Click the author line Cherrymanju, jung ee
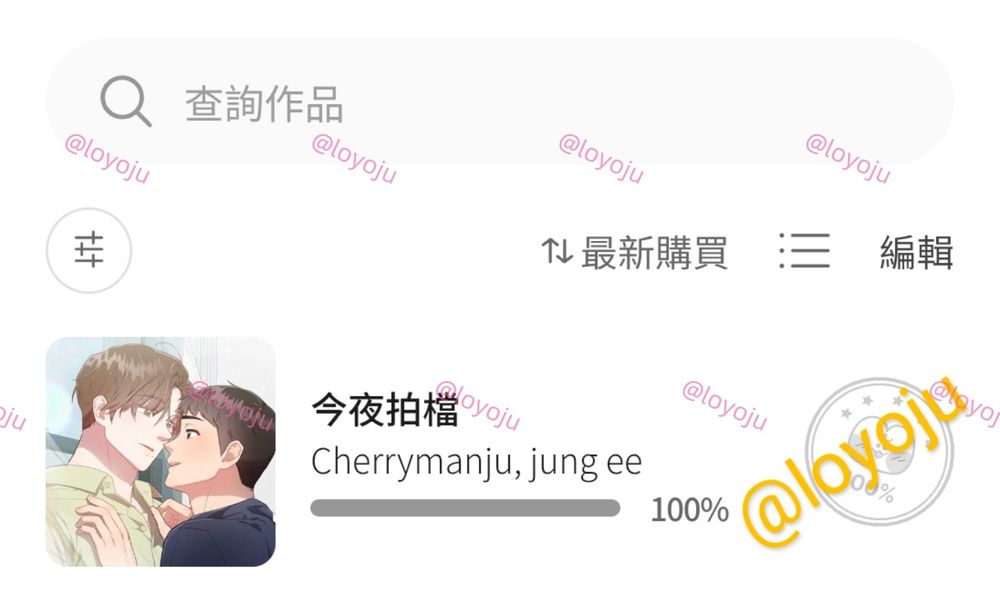The width and height of the screenshot is (1000, 594). 476,462
